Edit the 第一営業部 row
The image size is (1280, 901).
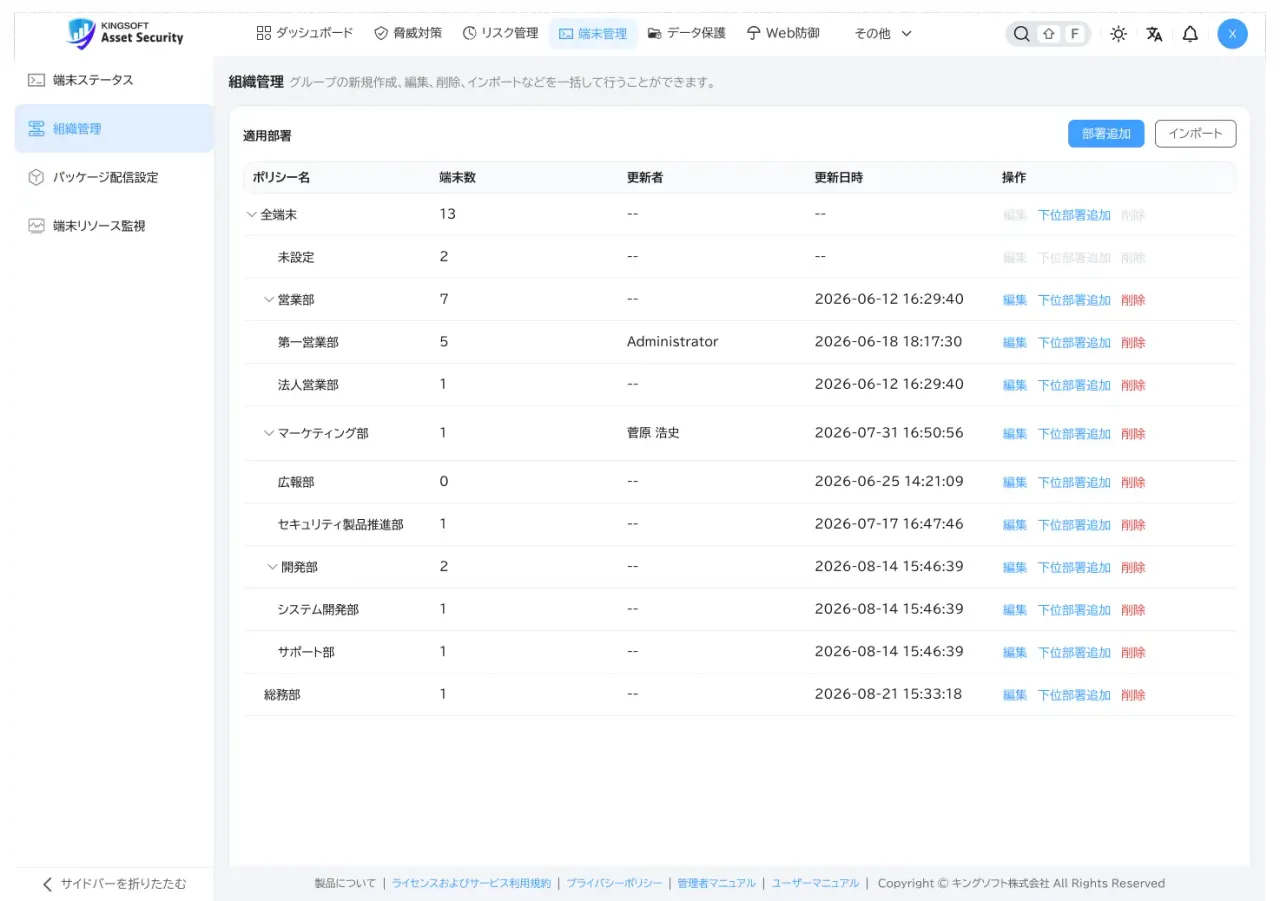click(1014, 342)
